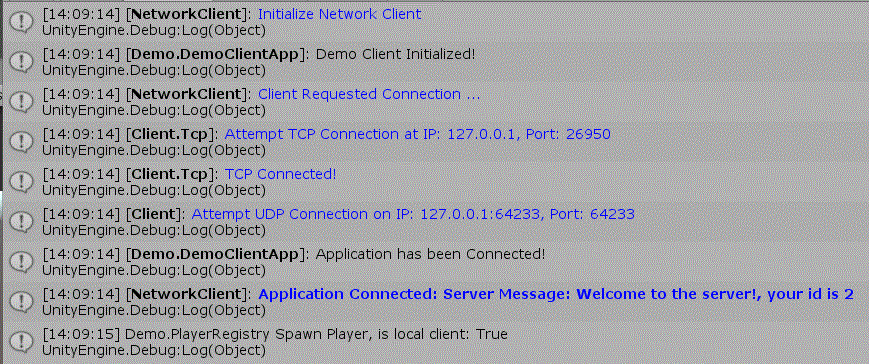Click UnityEngine.Debug:Log(Object) under Initialize Network Client
The width and height of the screenshot is (869, 364).
click(154, 30)
